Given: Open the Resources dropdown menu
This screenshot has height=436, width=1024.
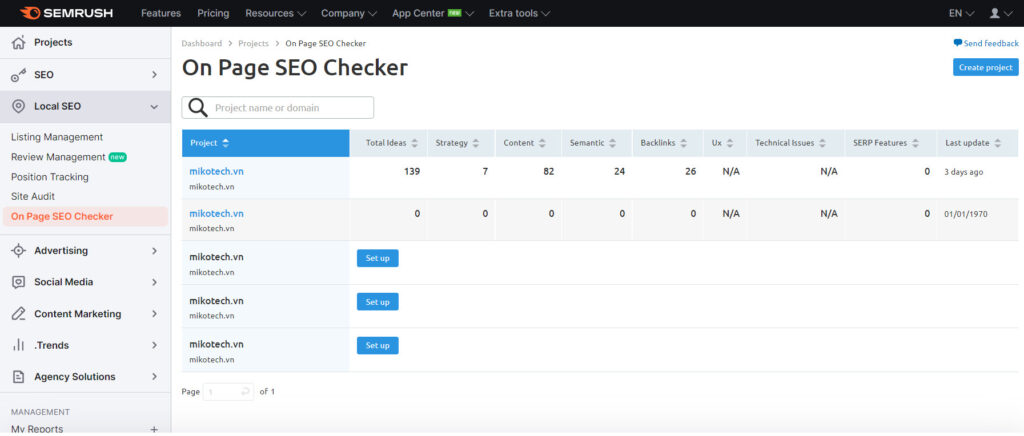Looking at the screenshot, I should pyautogui.click(x=276, y=13).
